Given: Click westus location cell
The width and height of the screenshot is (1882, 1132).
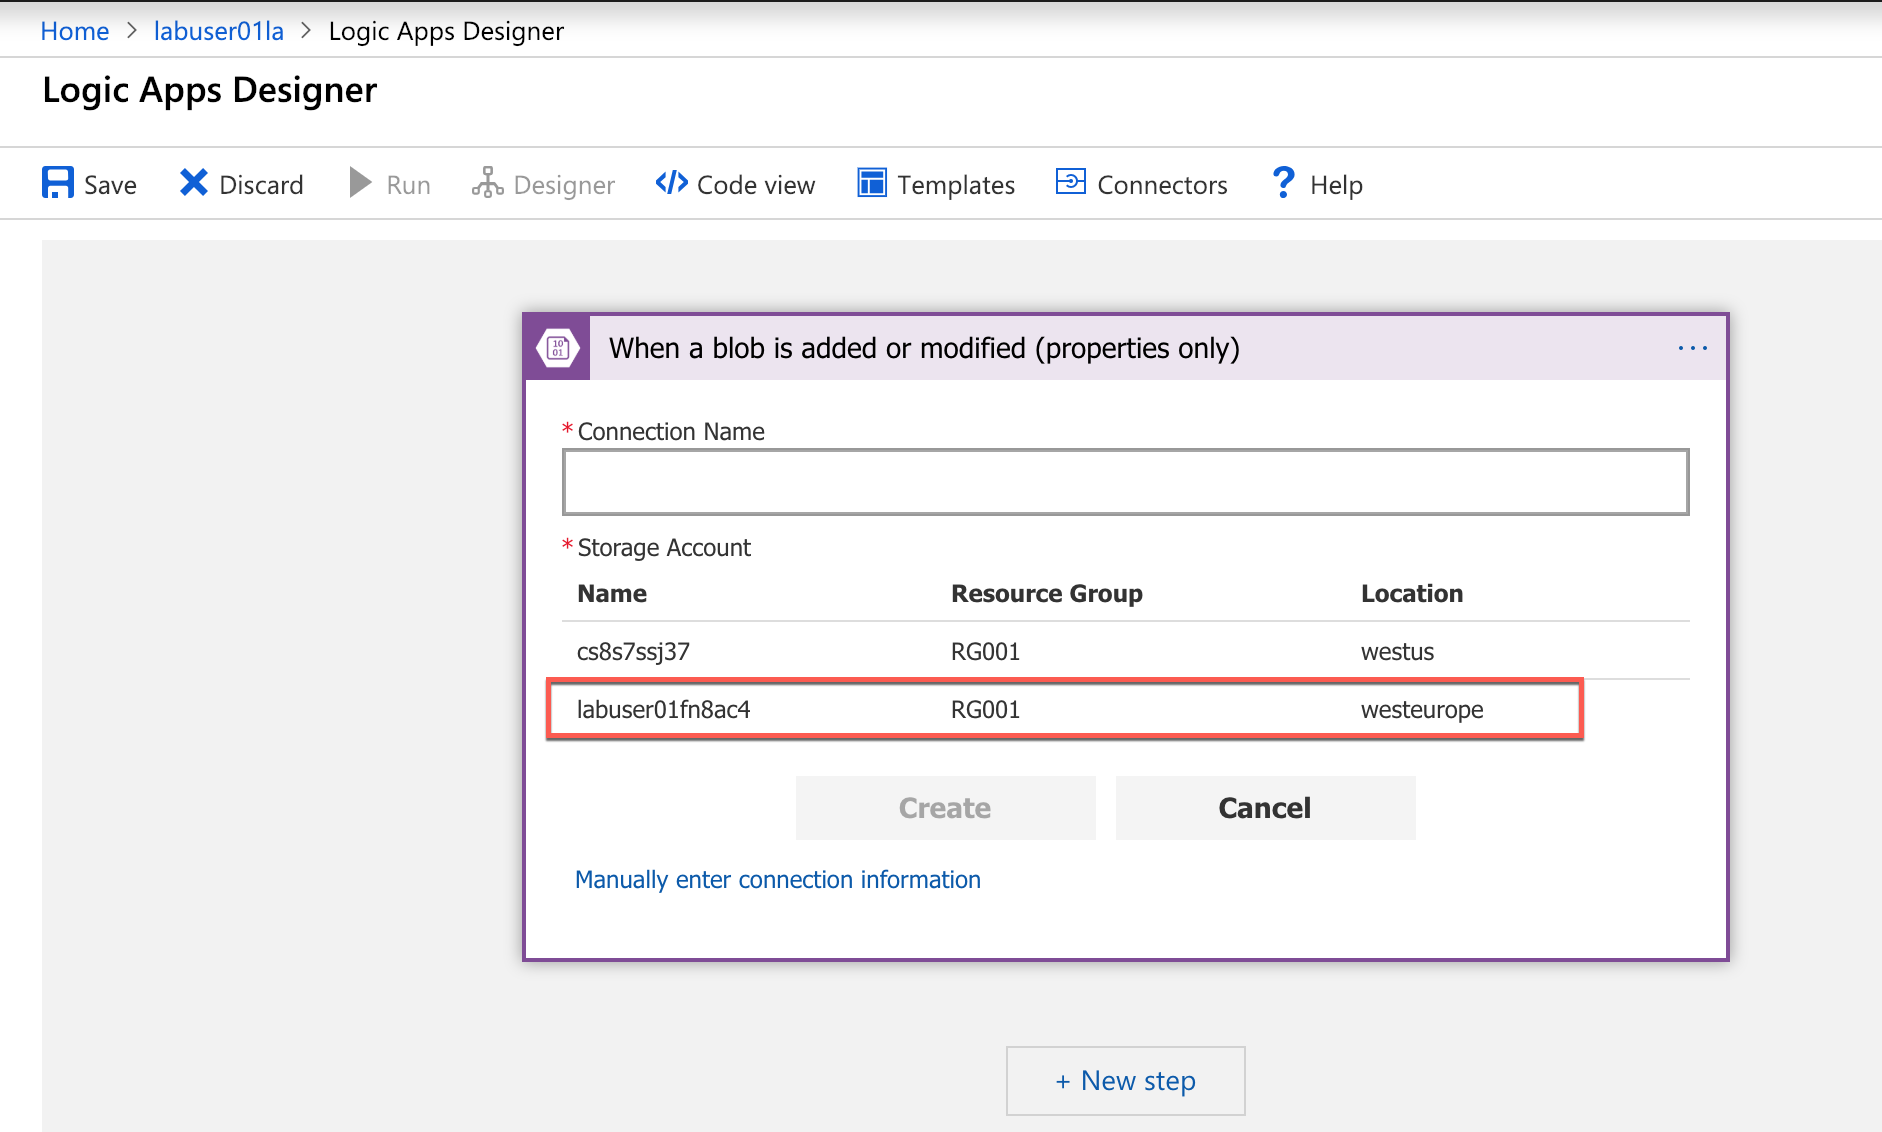Looking at the screenshot, I should pos(1397,652).
